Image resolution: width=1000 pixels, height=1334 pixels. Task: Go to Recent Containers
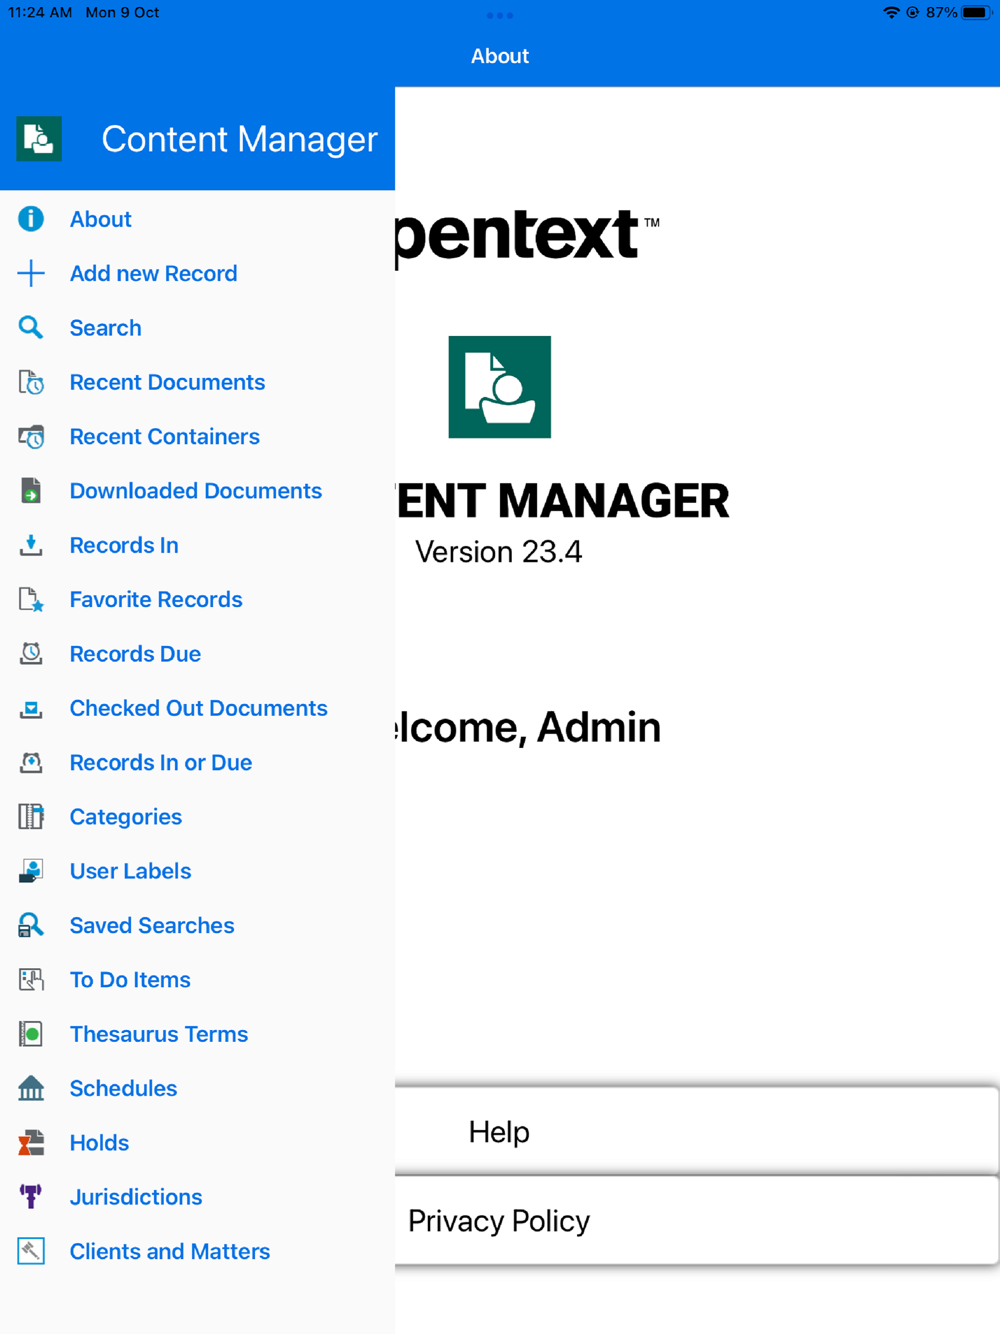pyautogui.click(x=164, y=436)
